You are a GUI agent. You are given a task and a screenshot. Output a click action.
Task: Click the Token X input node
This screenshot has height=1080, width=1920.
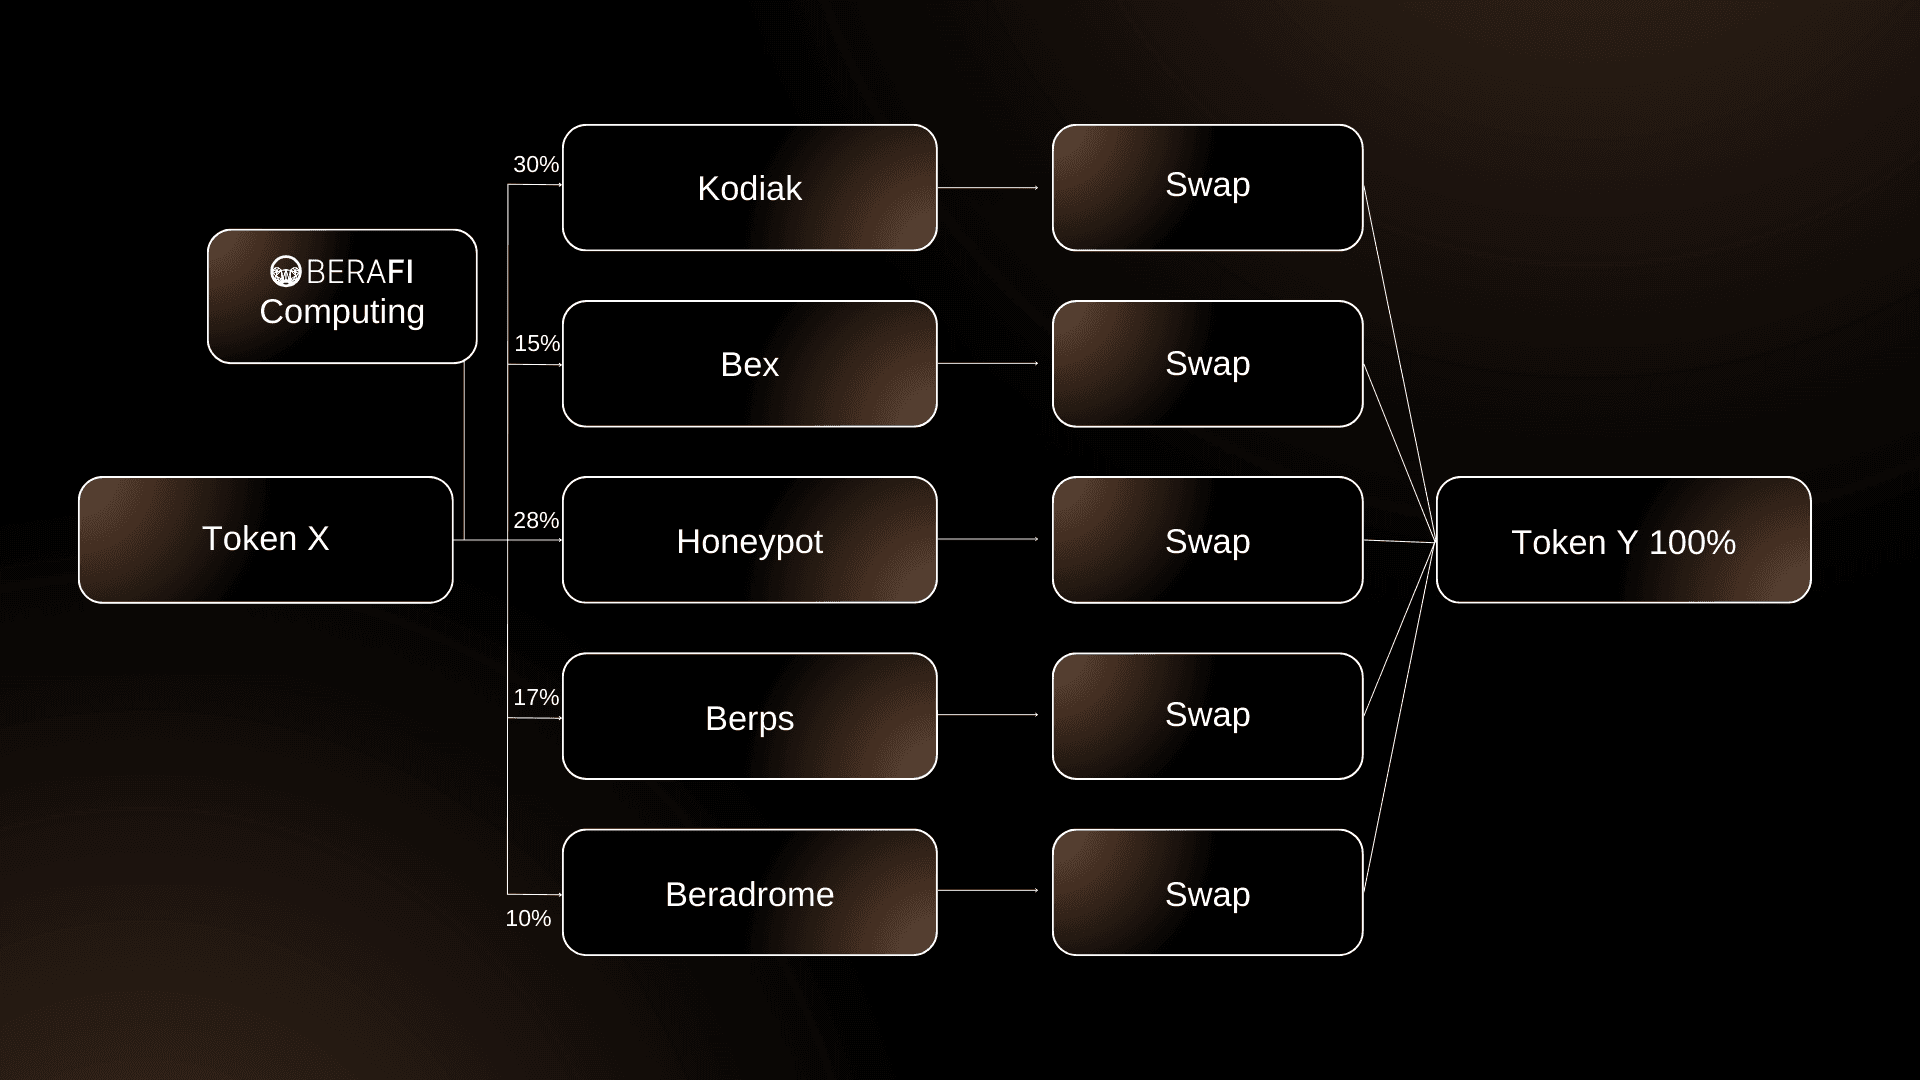pyautogui.click(x=266, y=539)
